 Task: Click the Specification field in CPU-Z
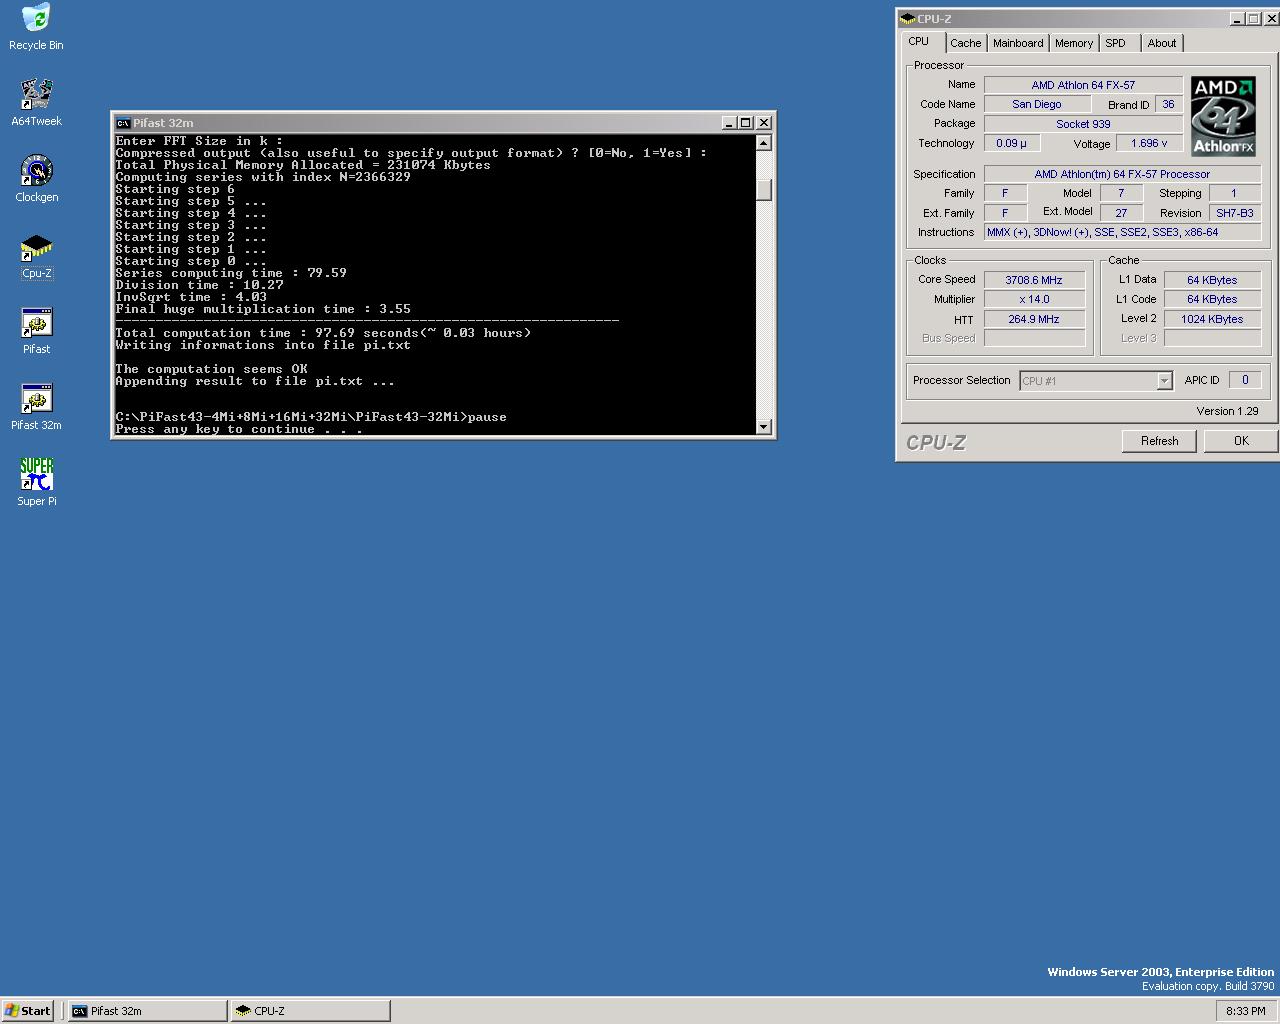[x=1122, y=174]
